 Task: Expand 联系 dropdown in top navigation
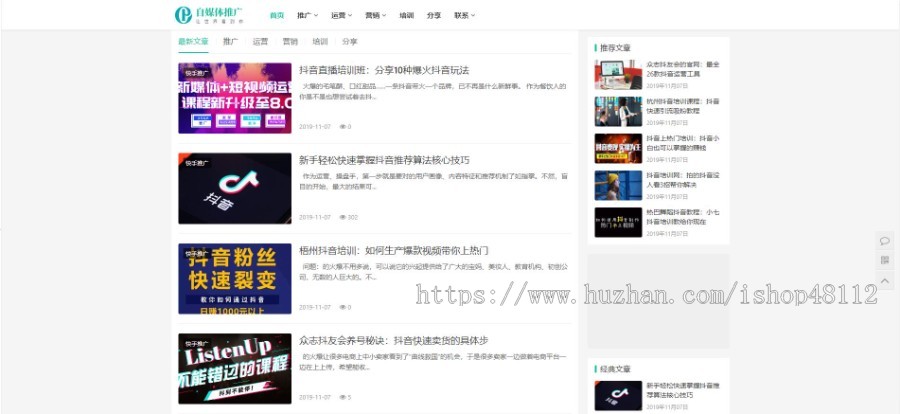(x=464, y=16)
